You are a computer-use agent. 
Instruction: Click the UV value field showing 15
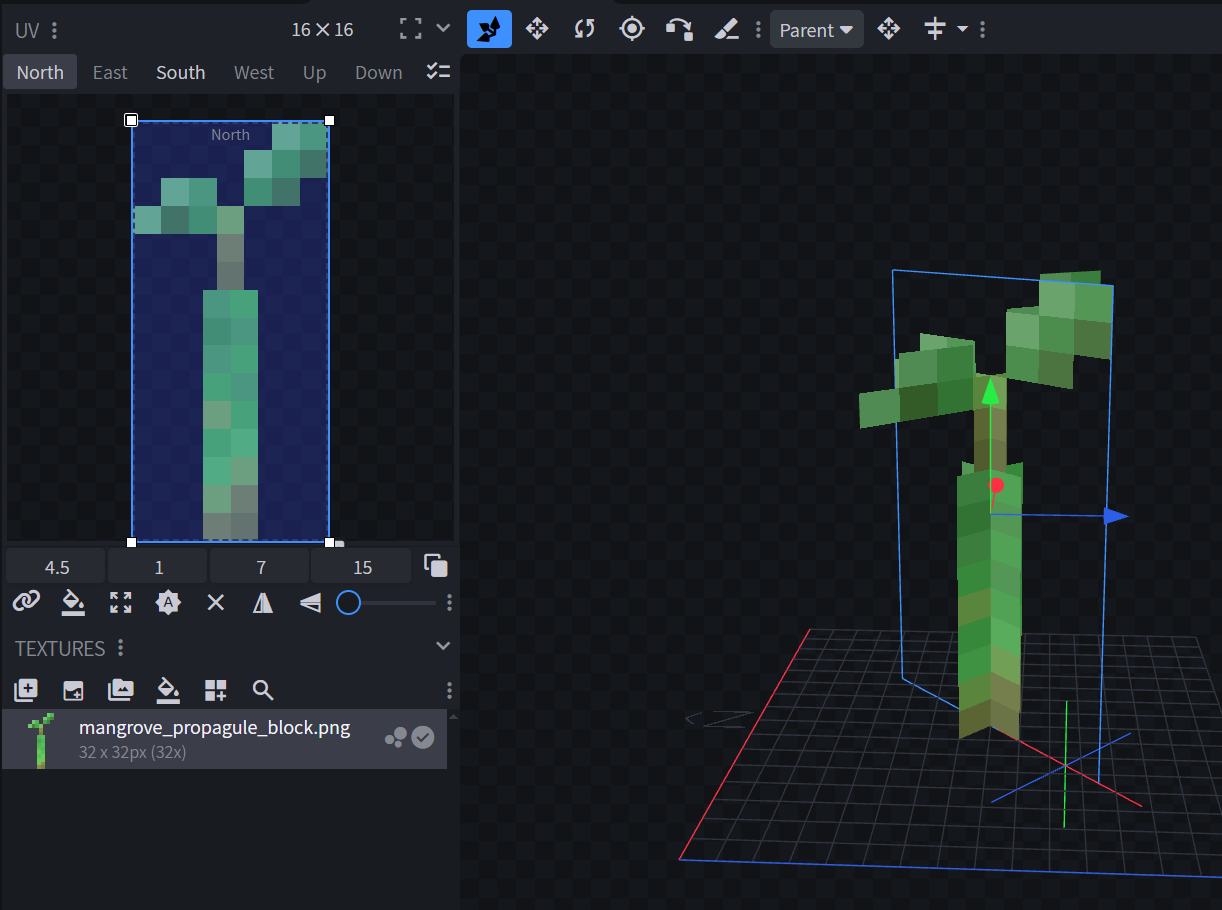pos(362,567)
